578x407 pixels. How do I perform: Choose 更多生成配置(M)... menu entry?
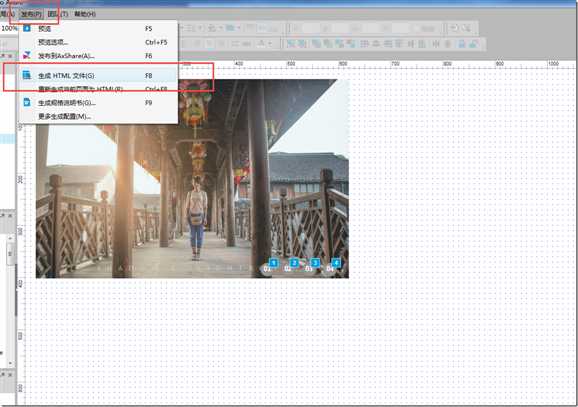[x=98, y=116]
